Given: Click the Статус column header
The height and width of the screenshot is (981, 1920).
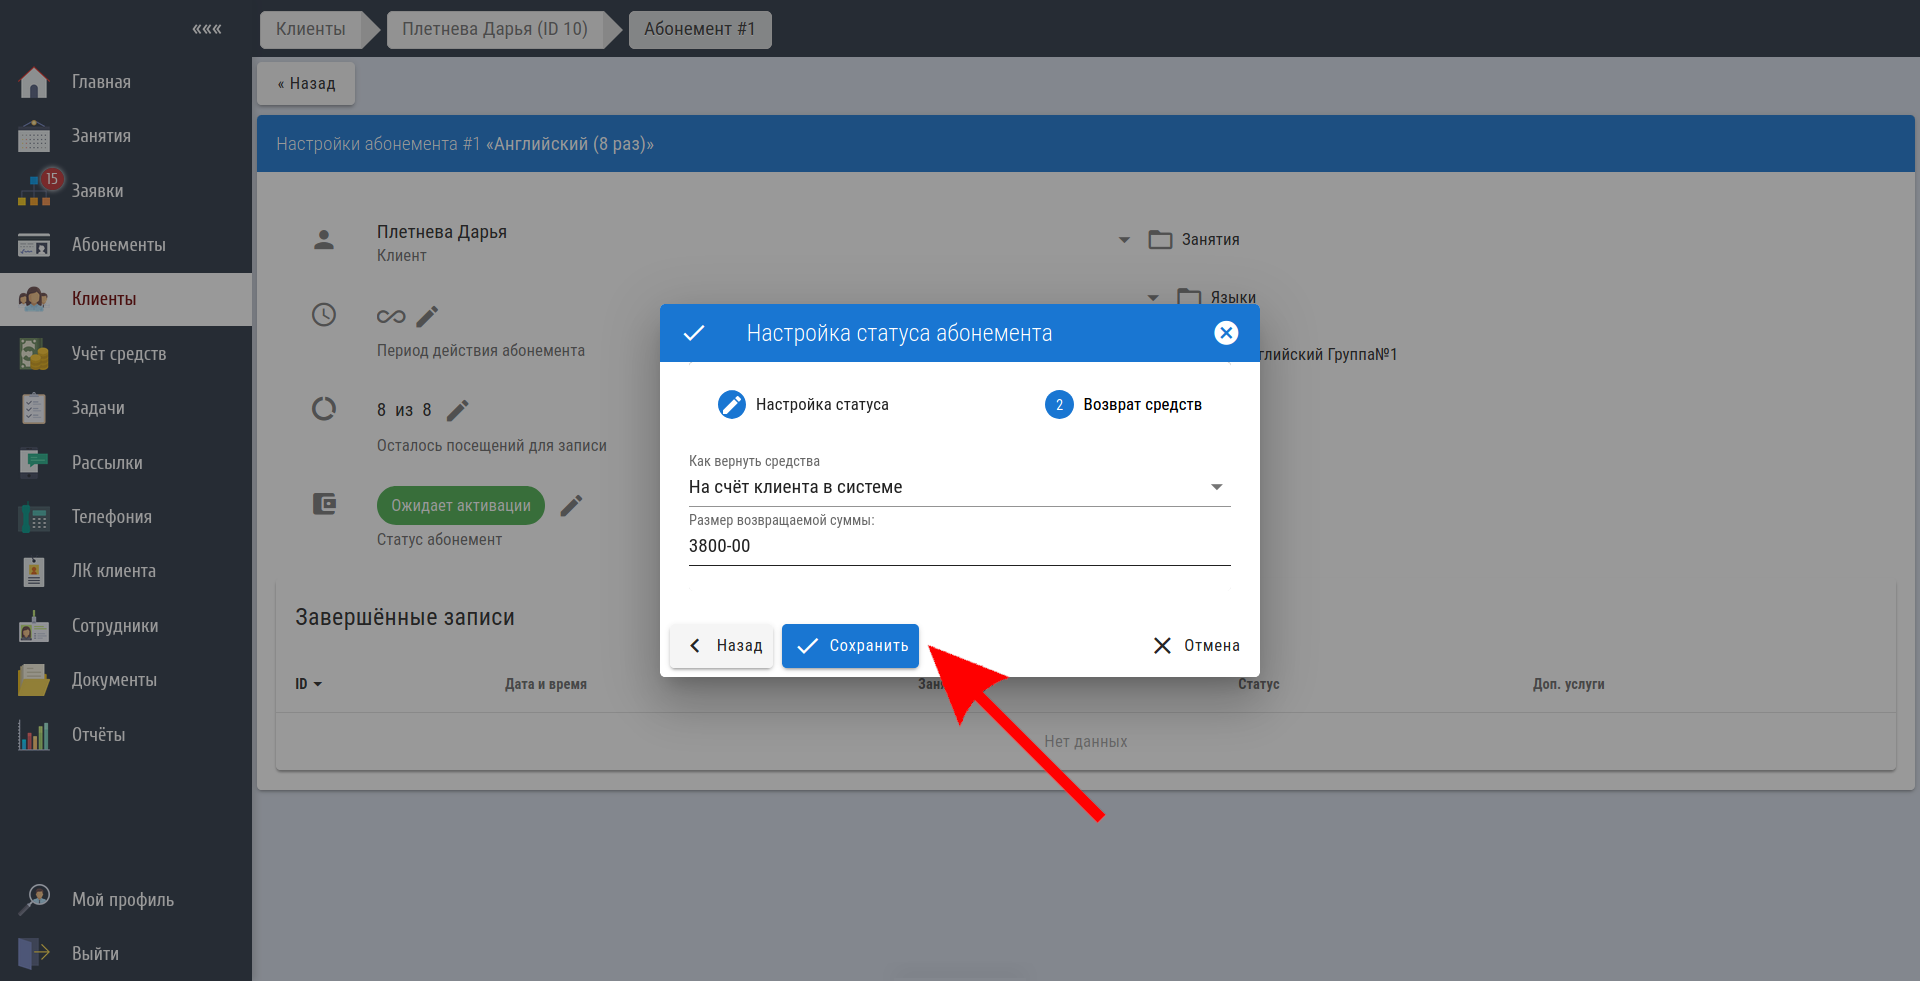Looking at the screenshot, I should click(1259, 685).
